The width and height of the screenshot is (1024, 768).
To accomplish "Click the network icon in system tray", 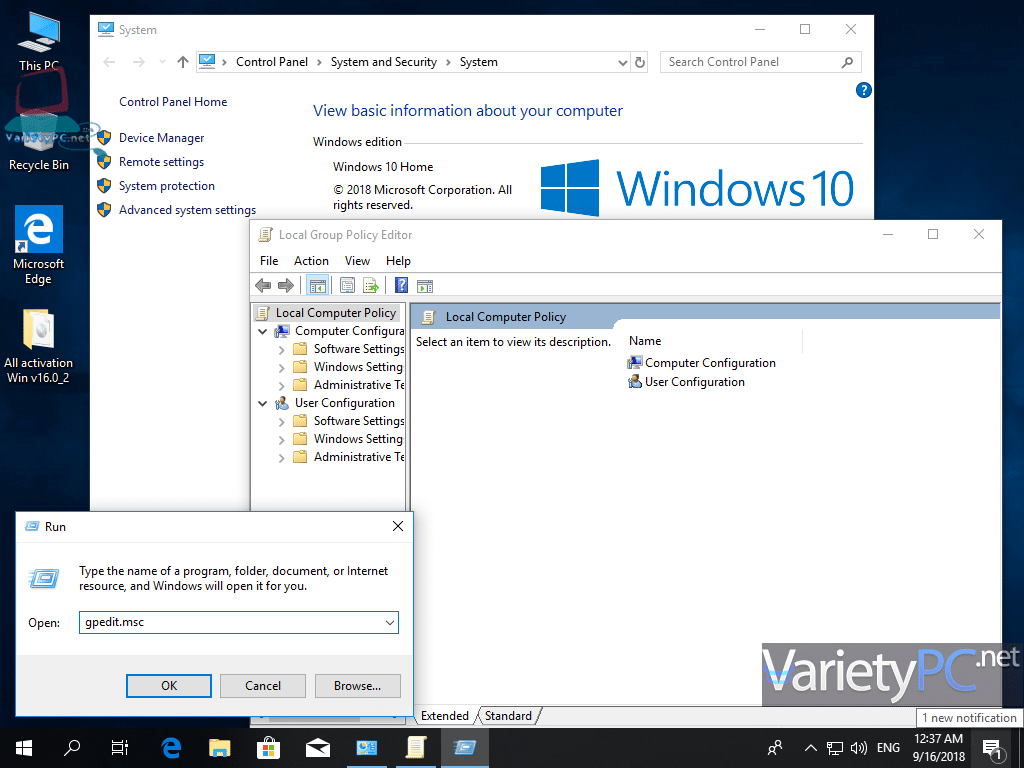I will coord(835,748).
